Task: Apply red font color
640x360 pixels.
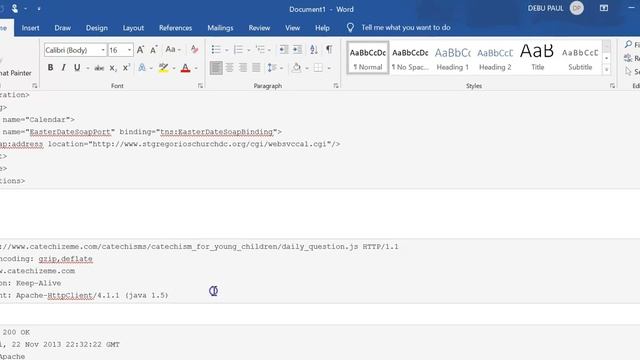Action: point(185,68)
